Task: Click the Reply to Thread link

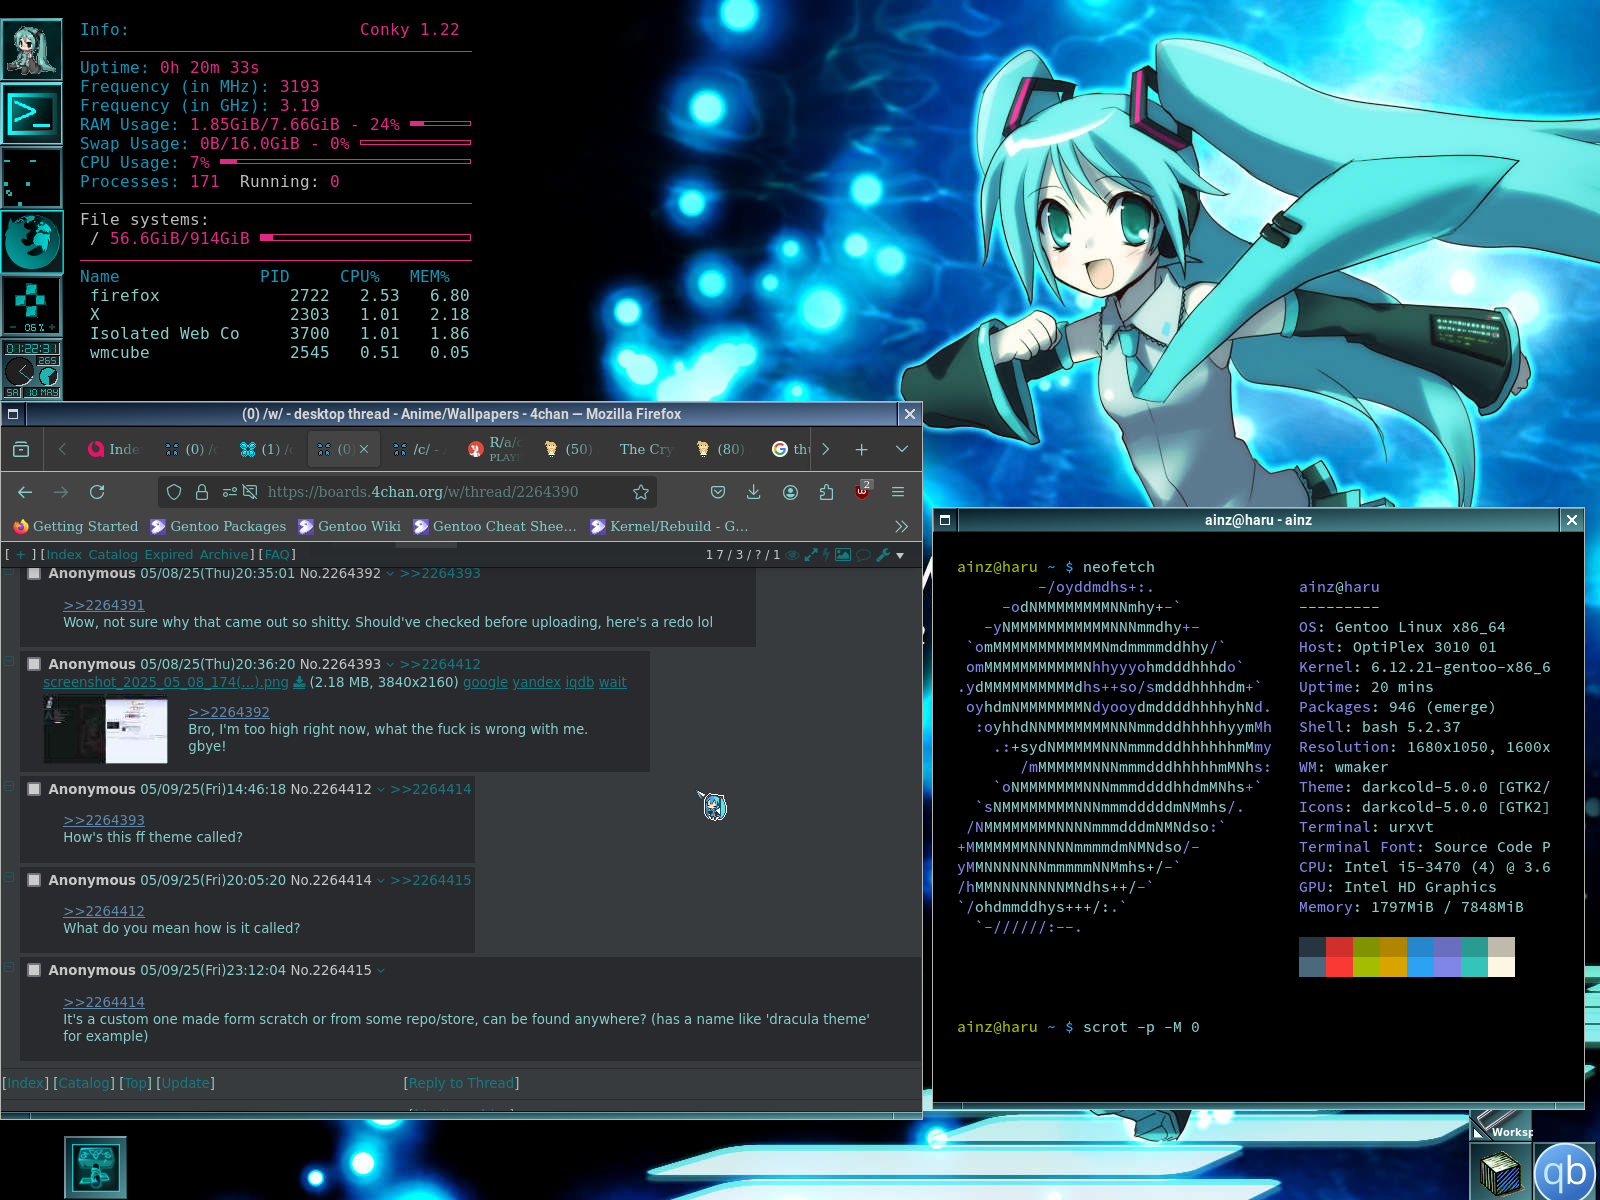Action: pos(461,1083)
